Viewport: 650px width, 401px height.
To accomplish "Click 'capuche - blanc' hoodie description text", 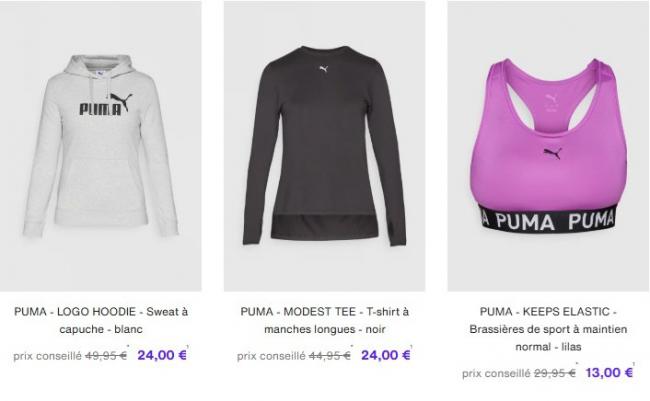I will [101, 329].
